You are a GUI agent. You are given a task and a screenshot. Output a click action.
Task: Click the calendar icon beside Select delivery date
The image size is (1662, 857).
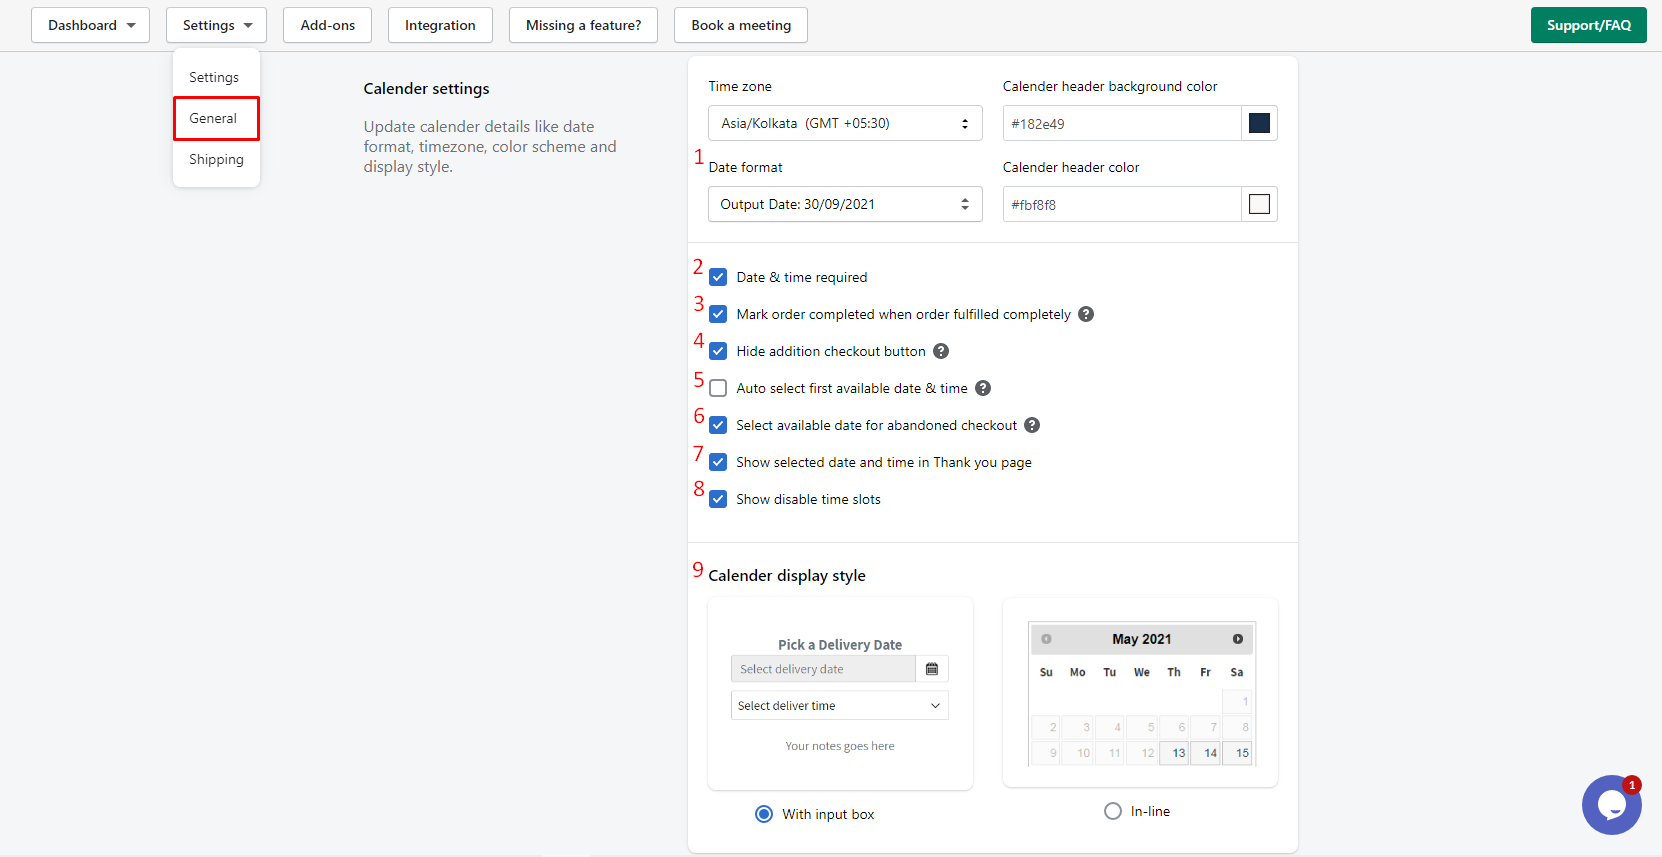(932, 669)
